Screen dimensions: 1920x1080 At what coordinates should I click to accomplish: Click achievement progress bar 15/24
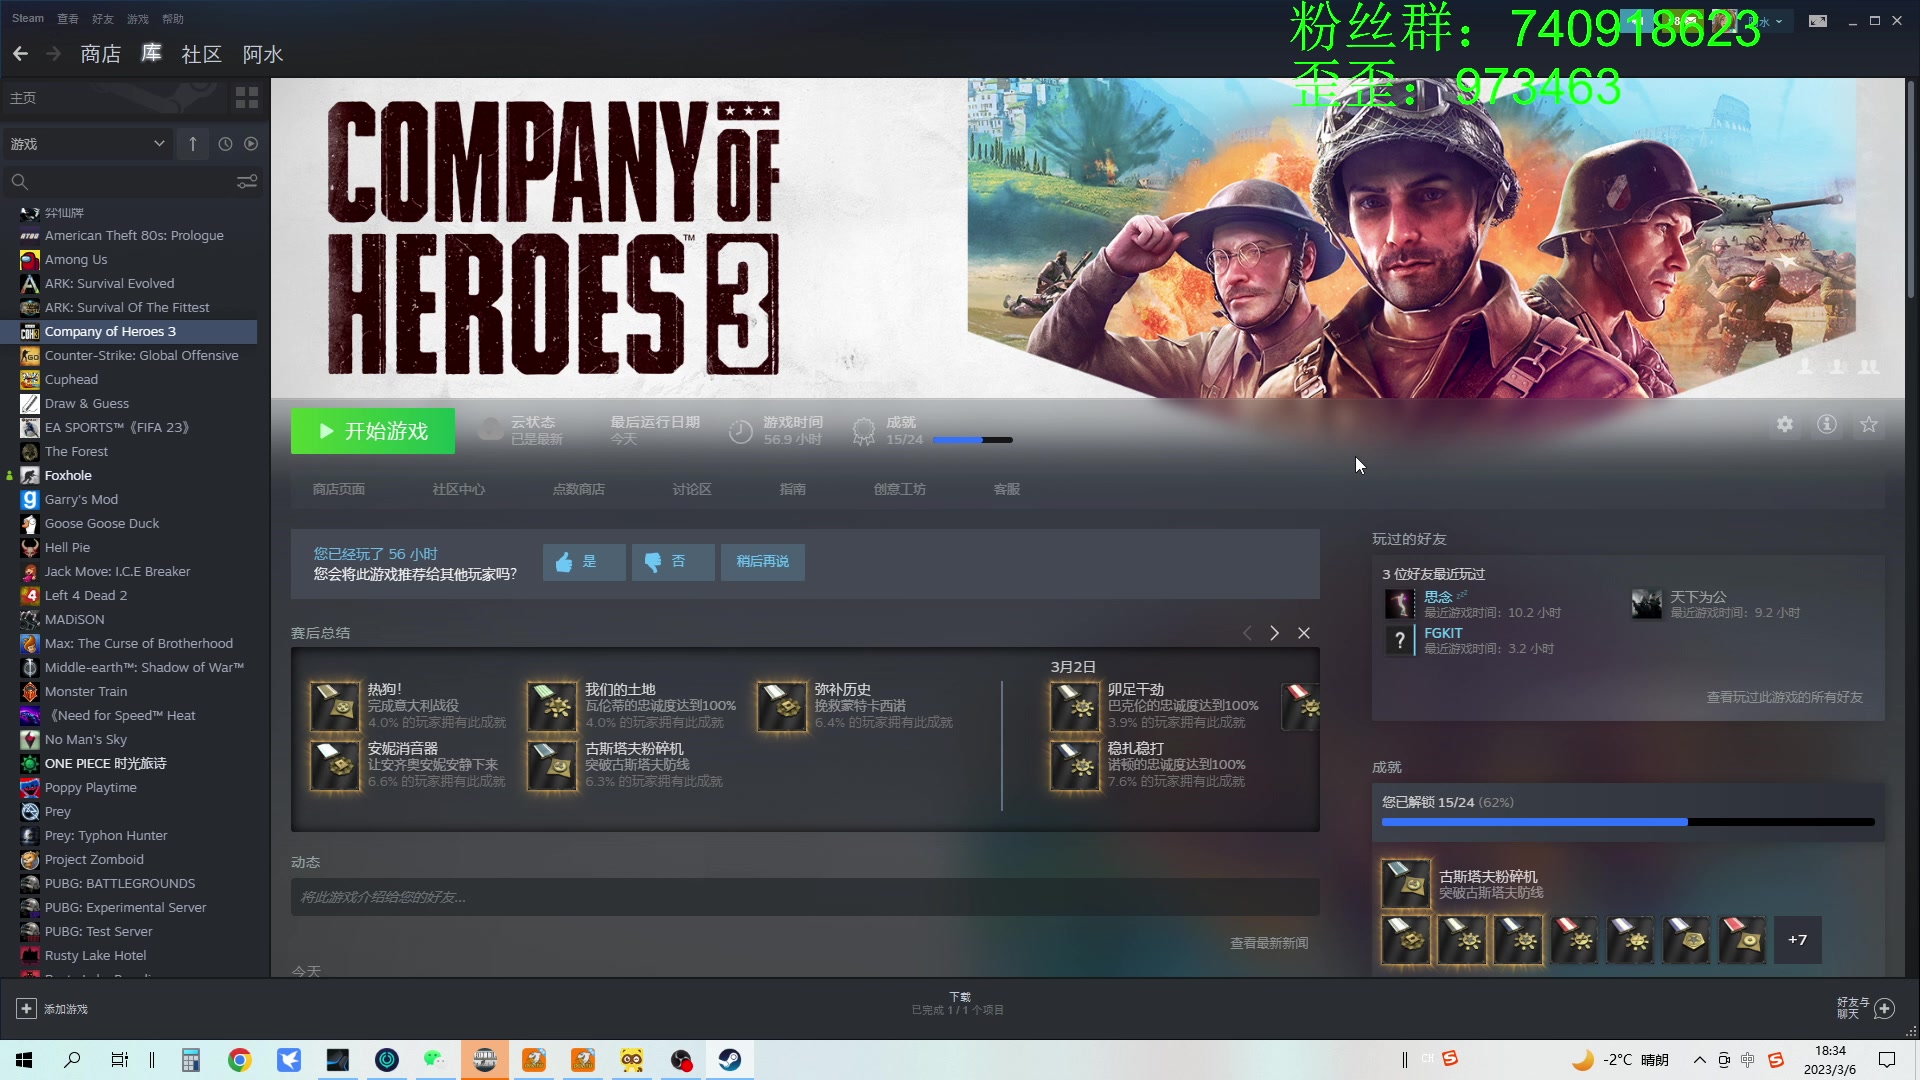(x=972, y=440)
